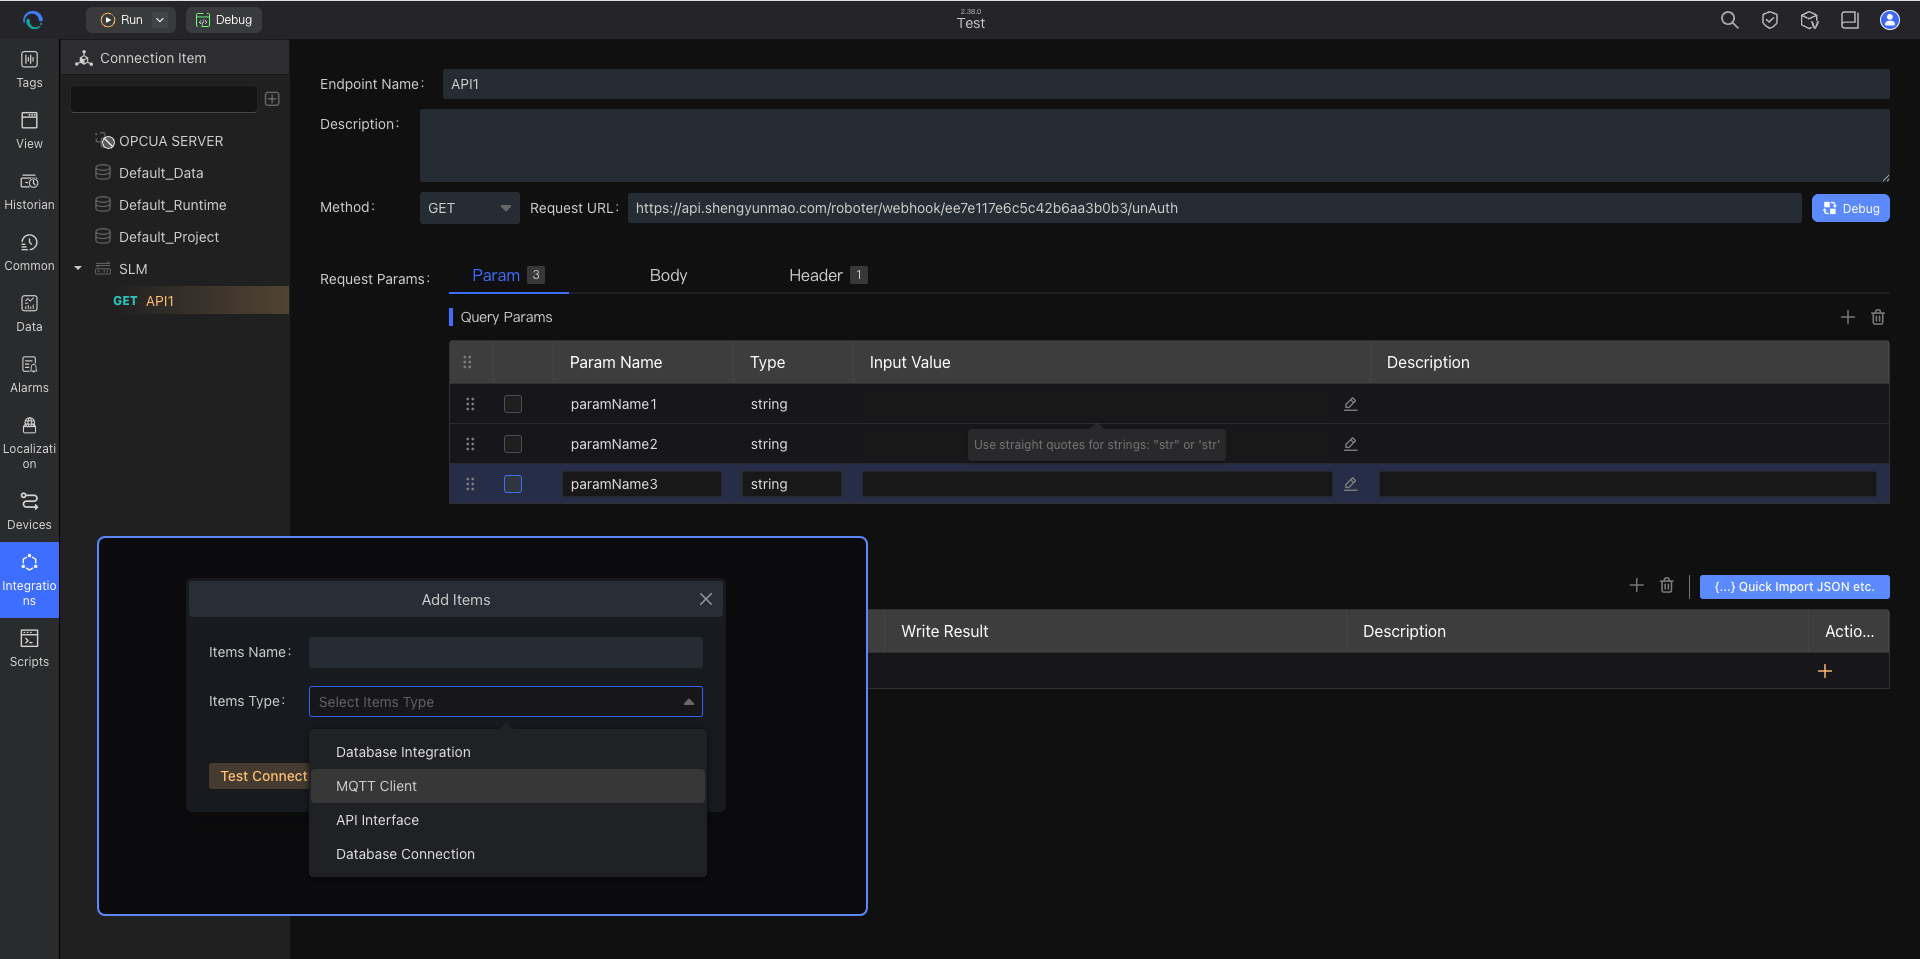The height and width of the screenshot is (959, 1920).
Task: Open the Method GET dropdown
Action: pos(469,208)
